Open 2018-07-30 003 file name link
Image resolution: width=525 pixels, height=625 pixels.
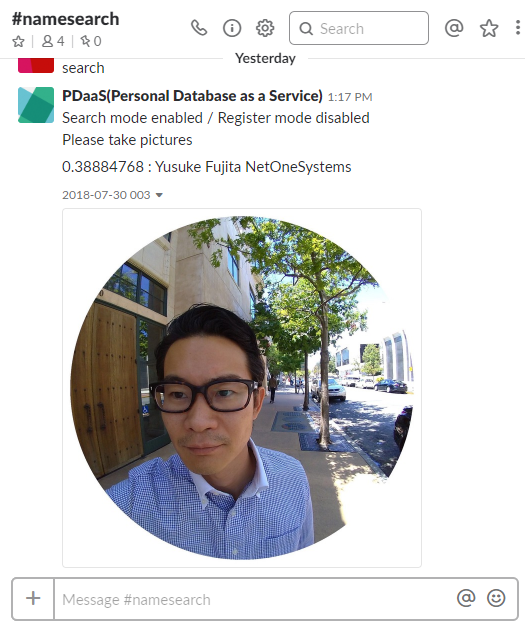coord(106,195)
